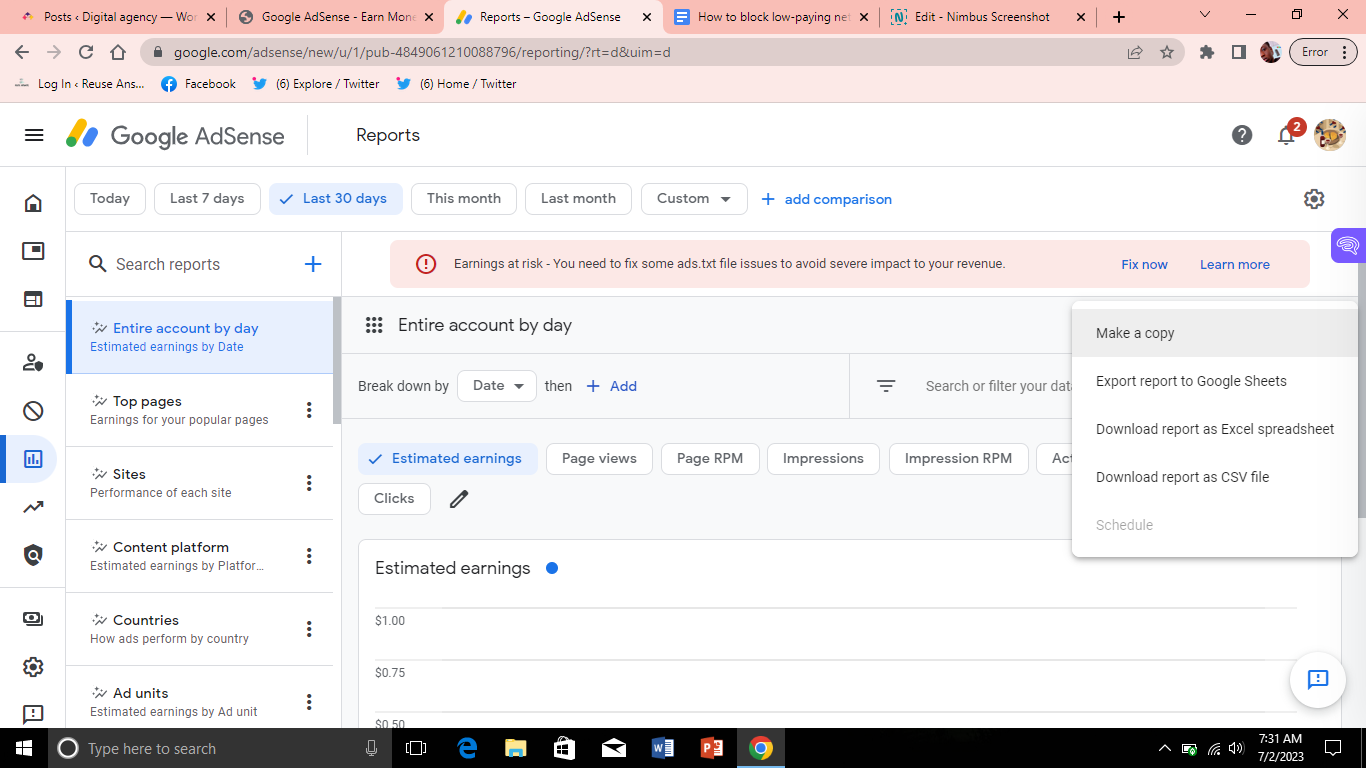Viewport: 1366px width, 768px height.
Task: Open the Optimization trend sidebar icon
Action: 33,507
